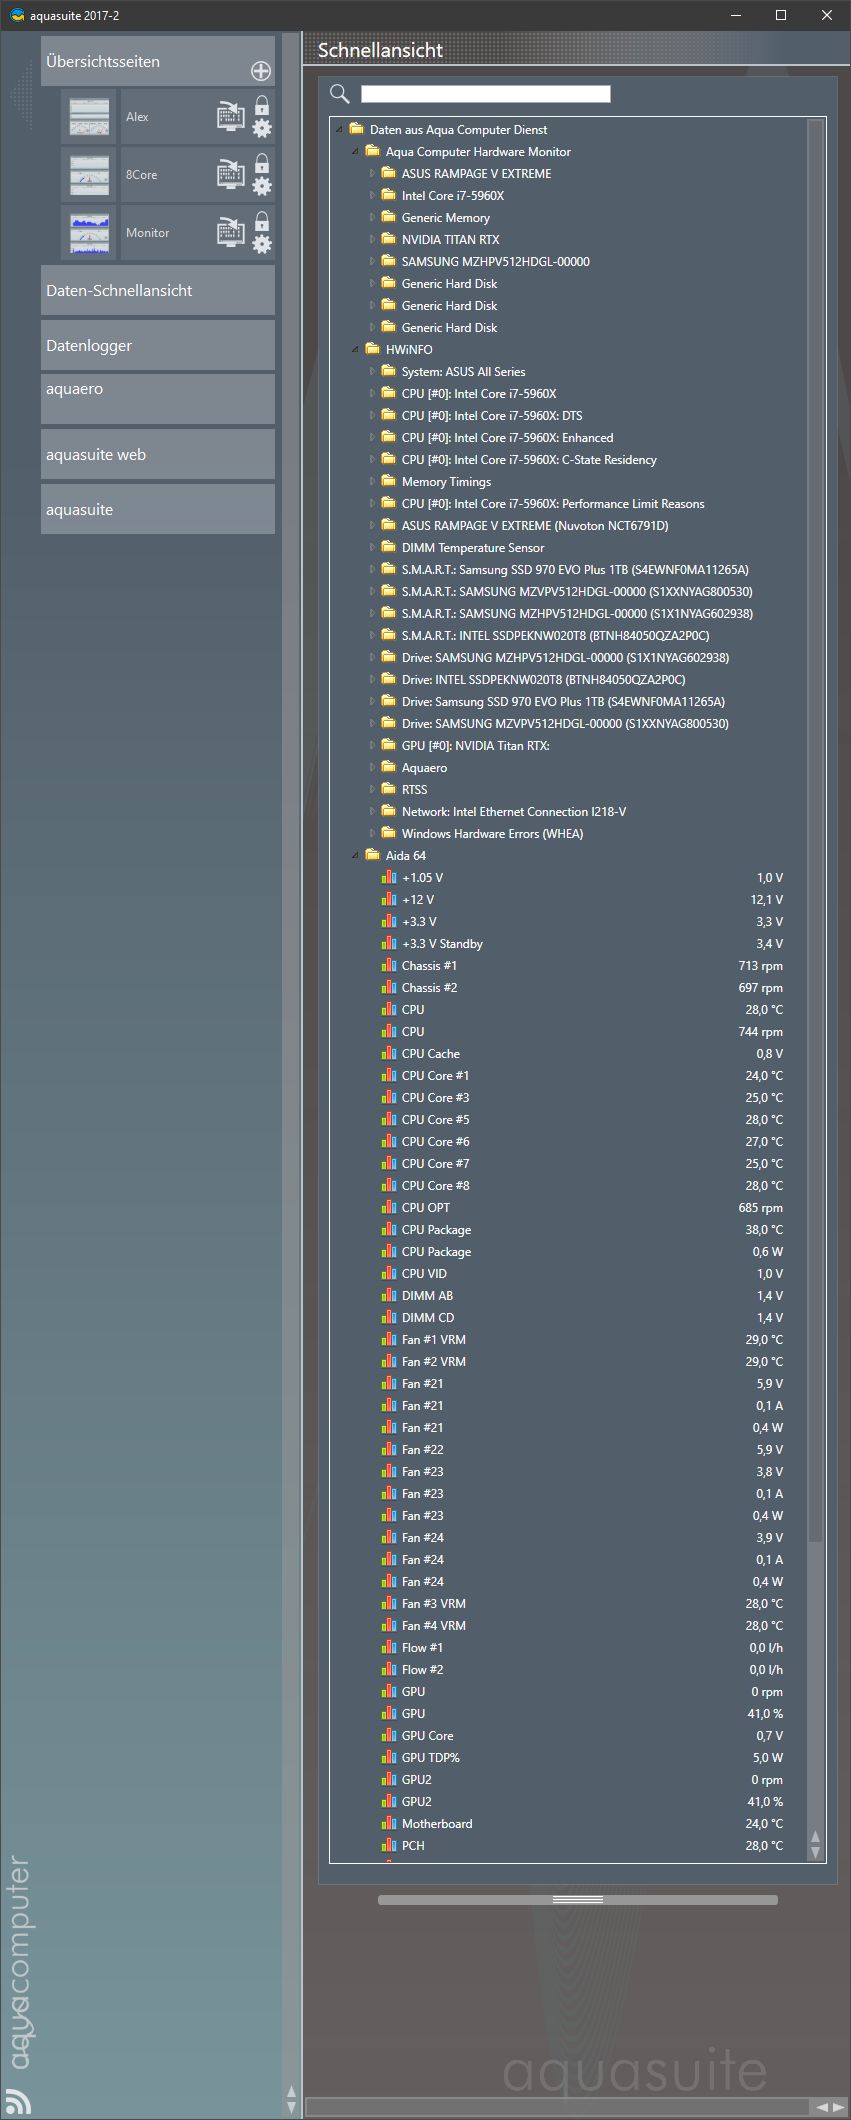The image size is (851, 2120).
Task: Select the System: ASUS All Series entry
Action: [x=463, y=371]
